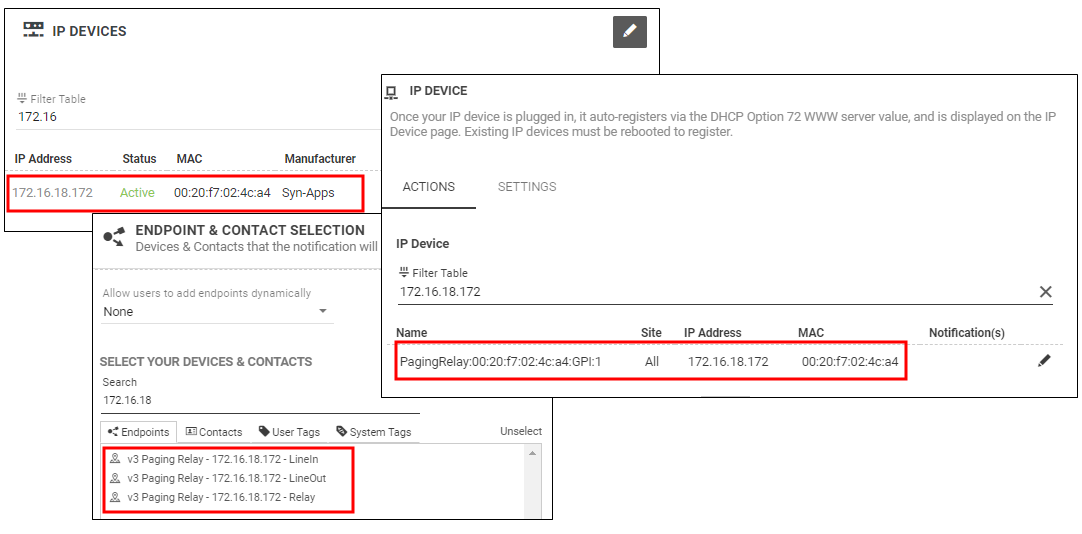Click the icon next to the Relay endpoint

pos(115,497)
